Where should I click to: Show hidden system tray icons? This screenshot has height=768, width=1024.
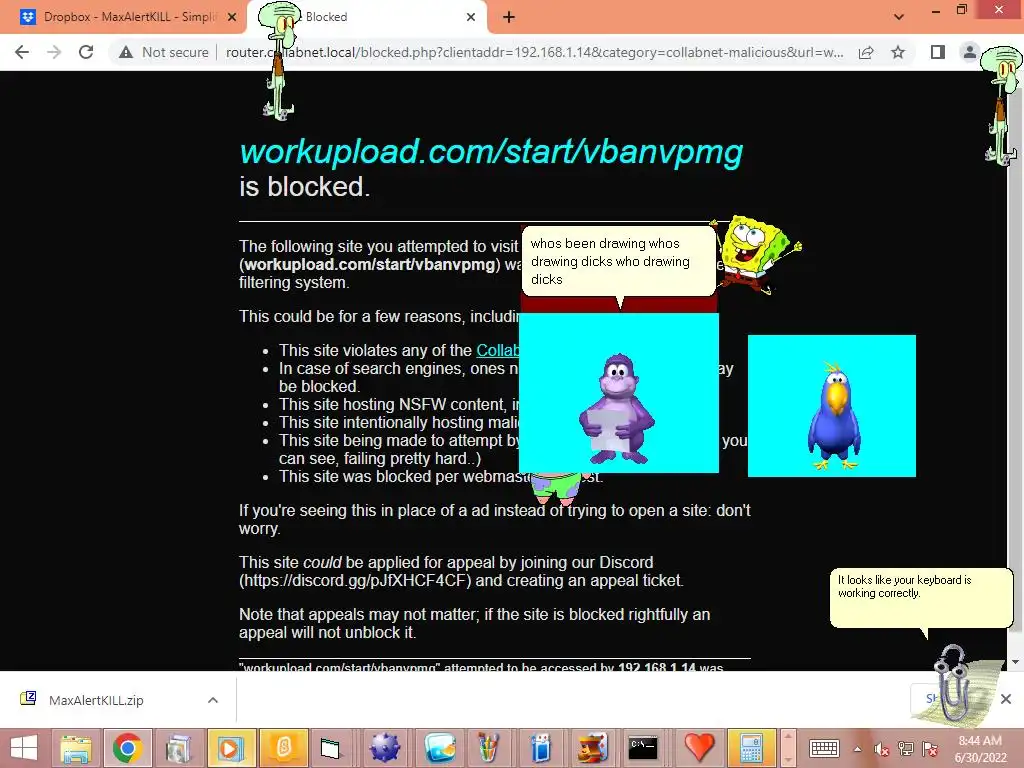tap(857, 749)
